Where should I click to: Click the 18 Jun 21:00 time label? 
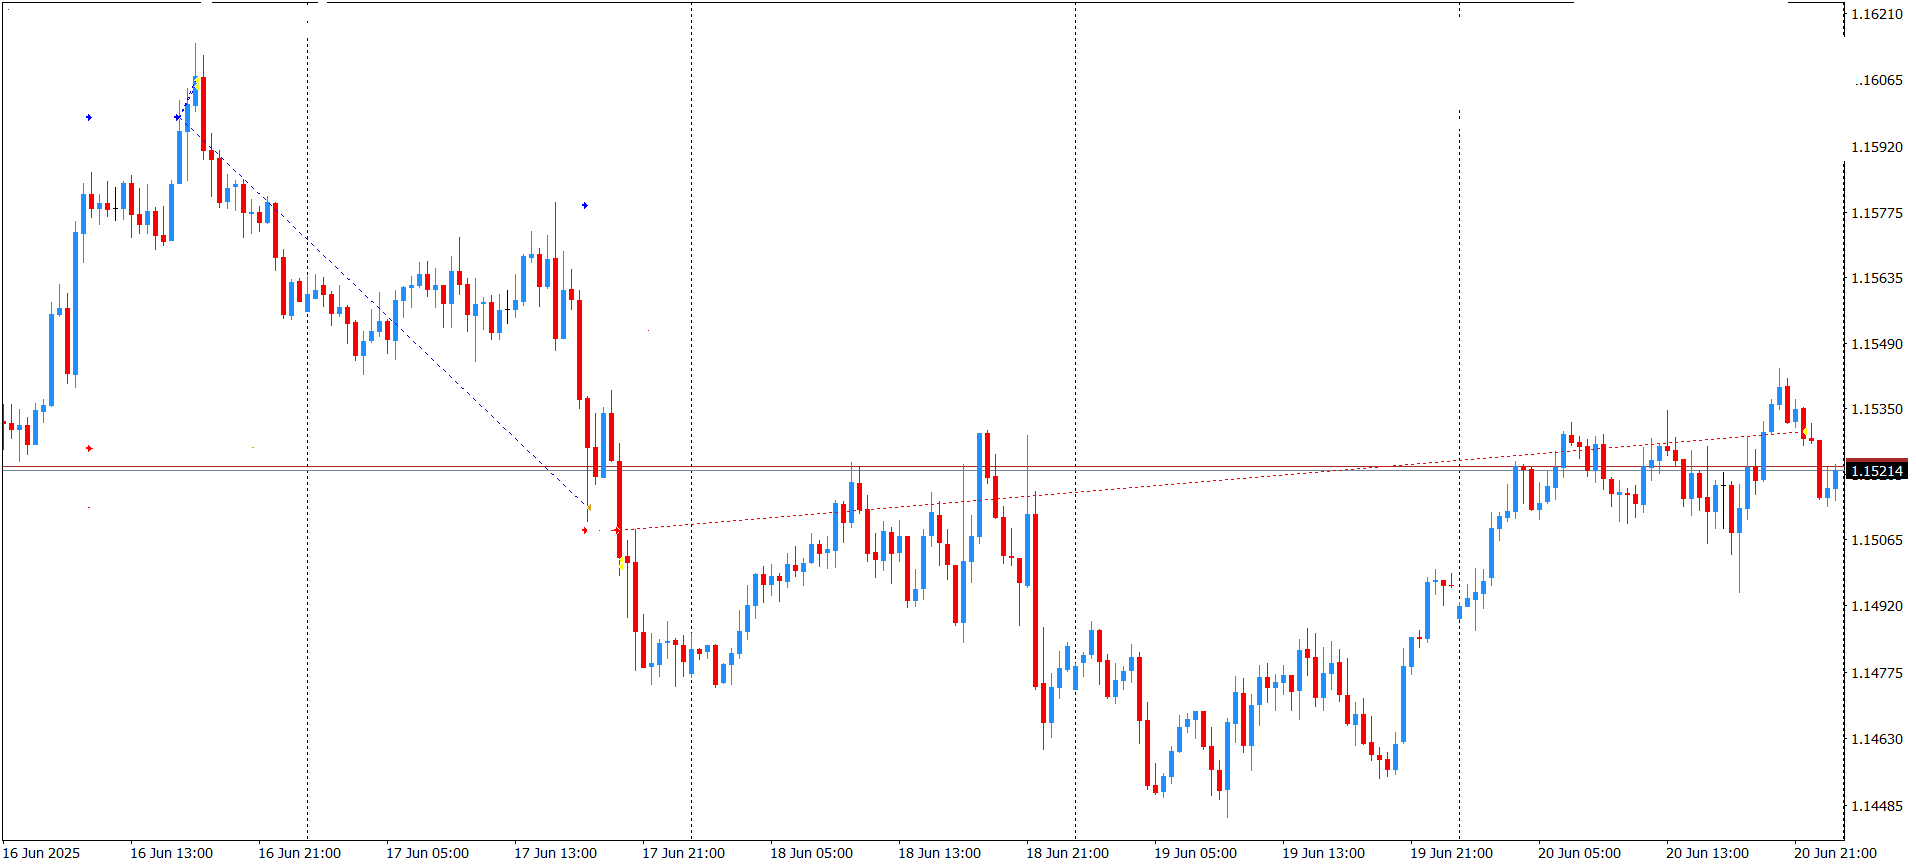pos(1068,853)
